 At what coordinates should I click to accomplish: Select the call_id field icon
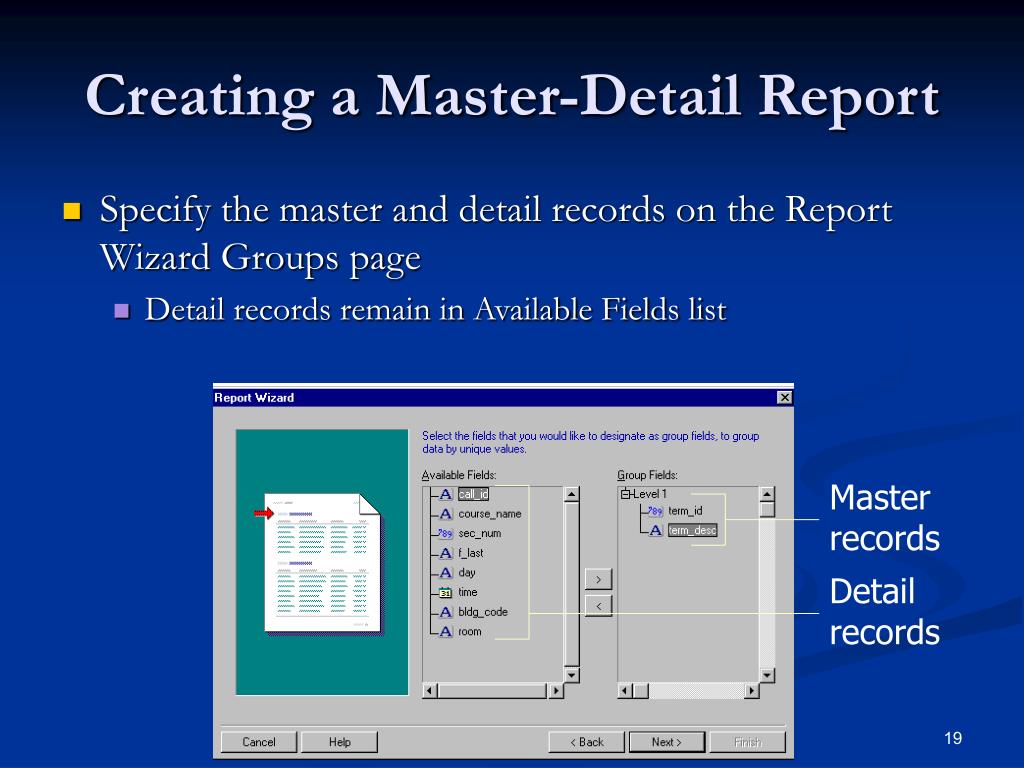point(445,494)
